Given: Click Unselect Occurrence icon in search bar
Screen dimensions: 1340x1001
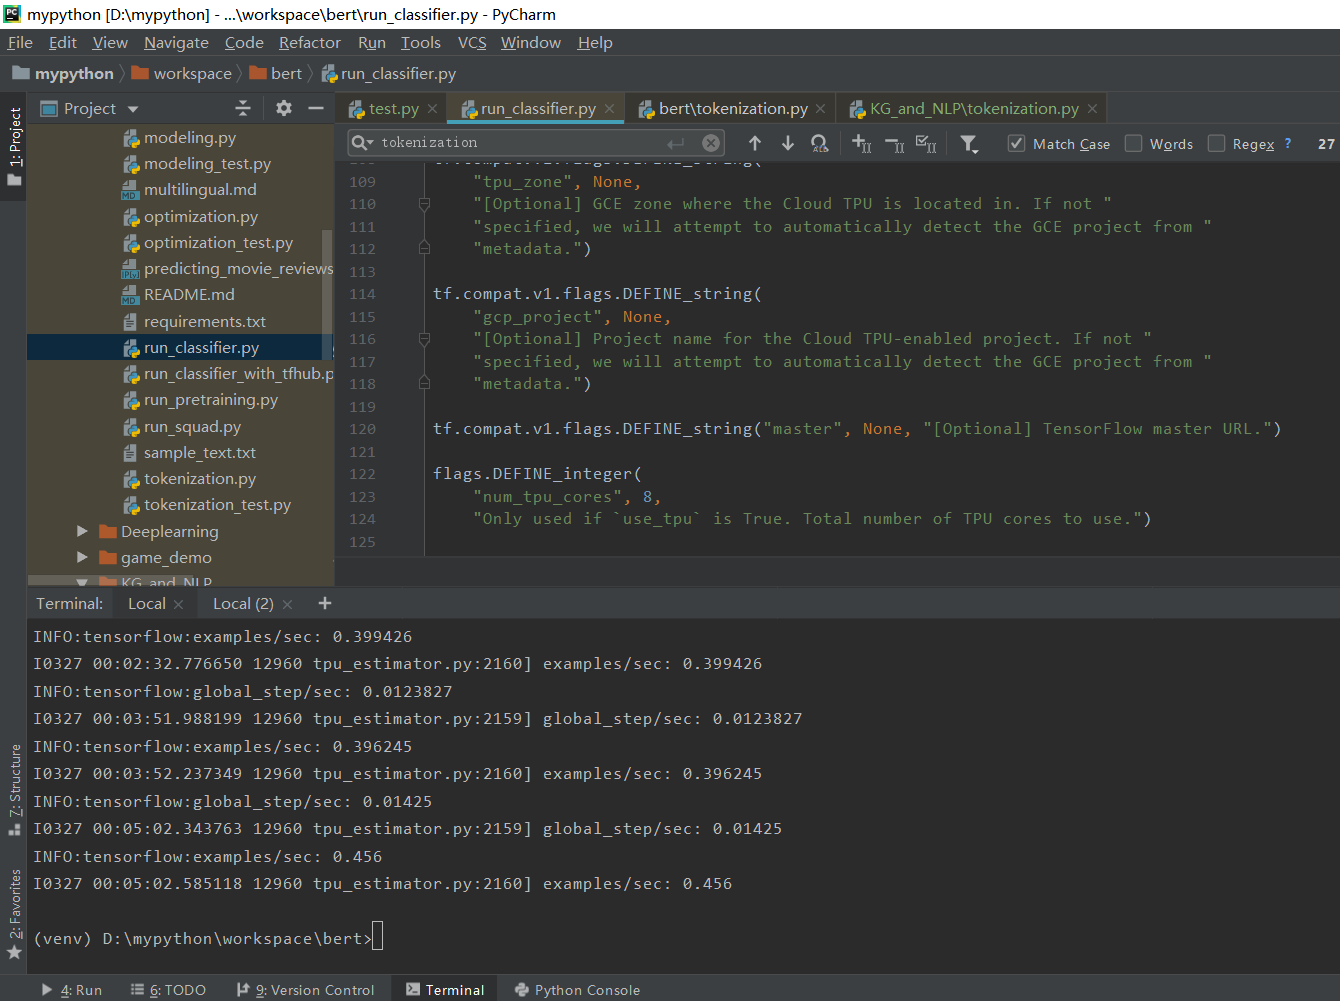Looking at the screenshot, I should pyautogui.click(x=895, y=143).
